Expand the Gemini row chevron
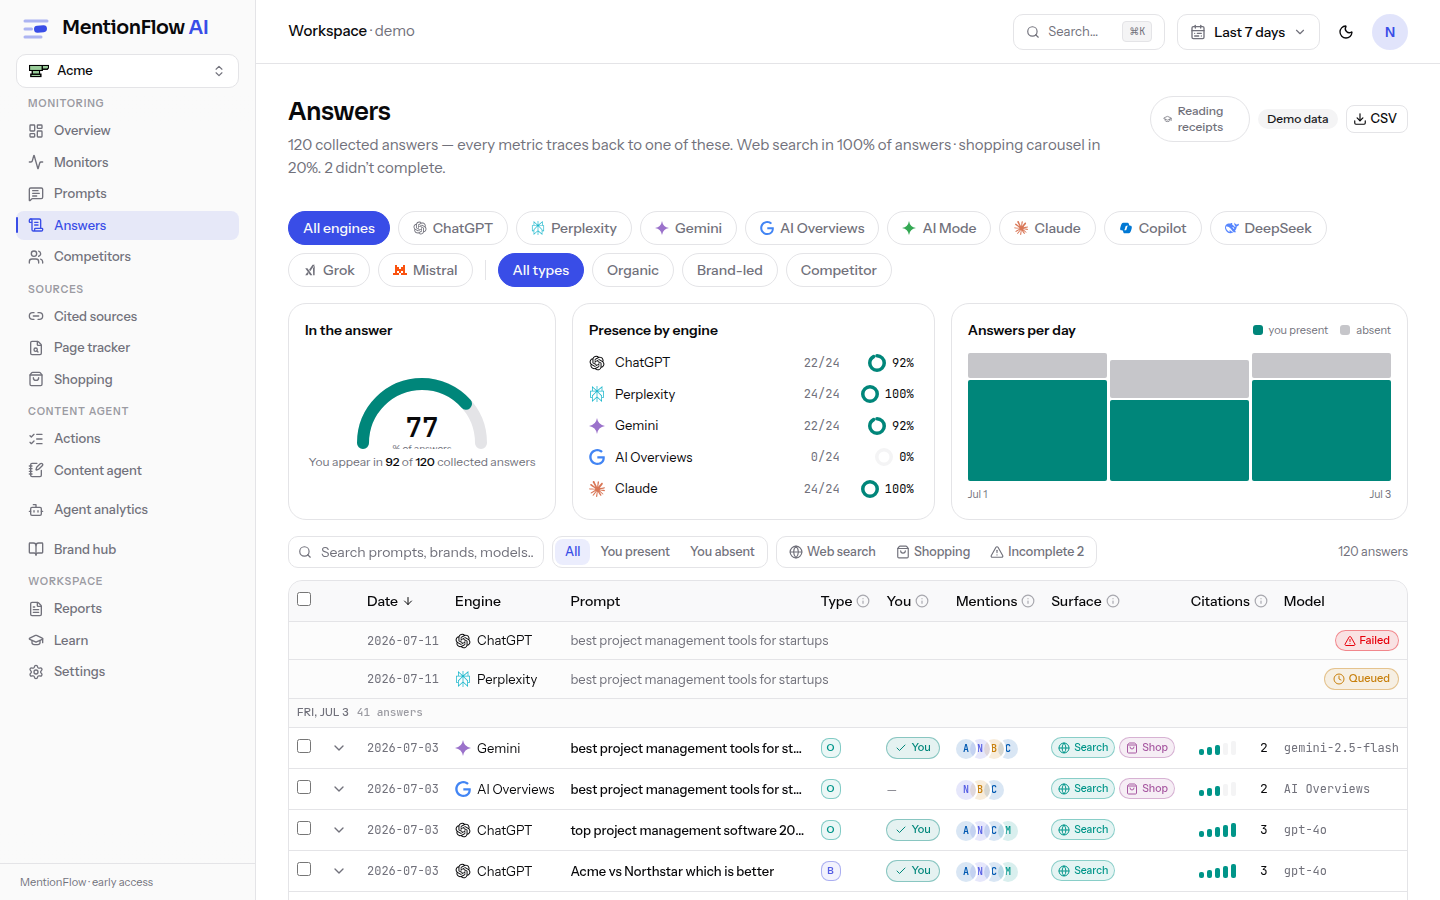The image size is (1440, 900). [x=339, y=748]
